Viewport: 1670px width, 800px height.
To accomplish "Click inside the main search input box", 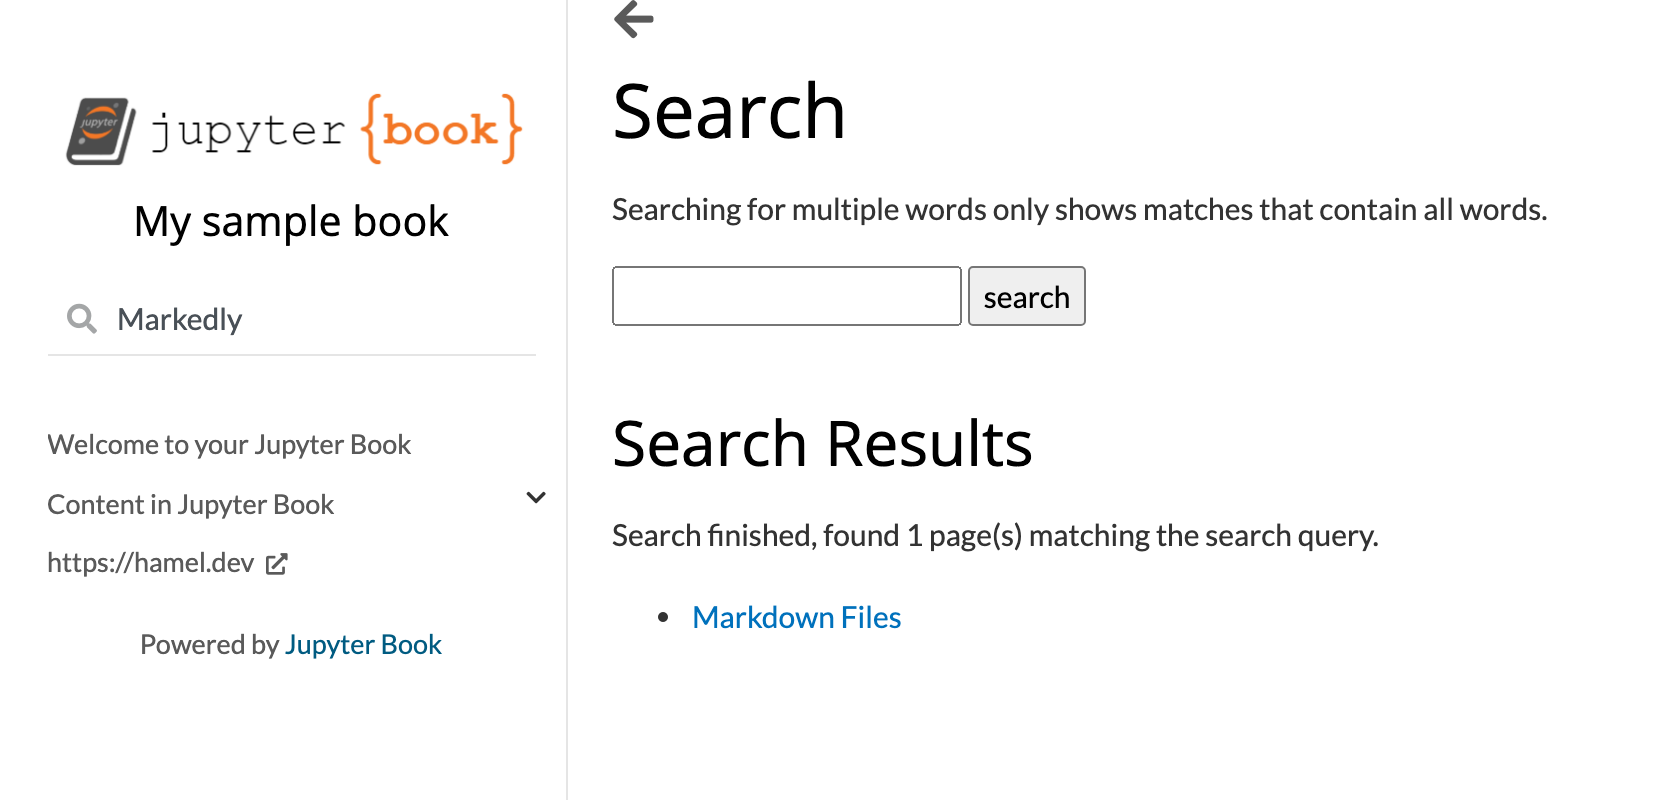I will (786, 296).
